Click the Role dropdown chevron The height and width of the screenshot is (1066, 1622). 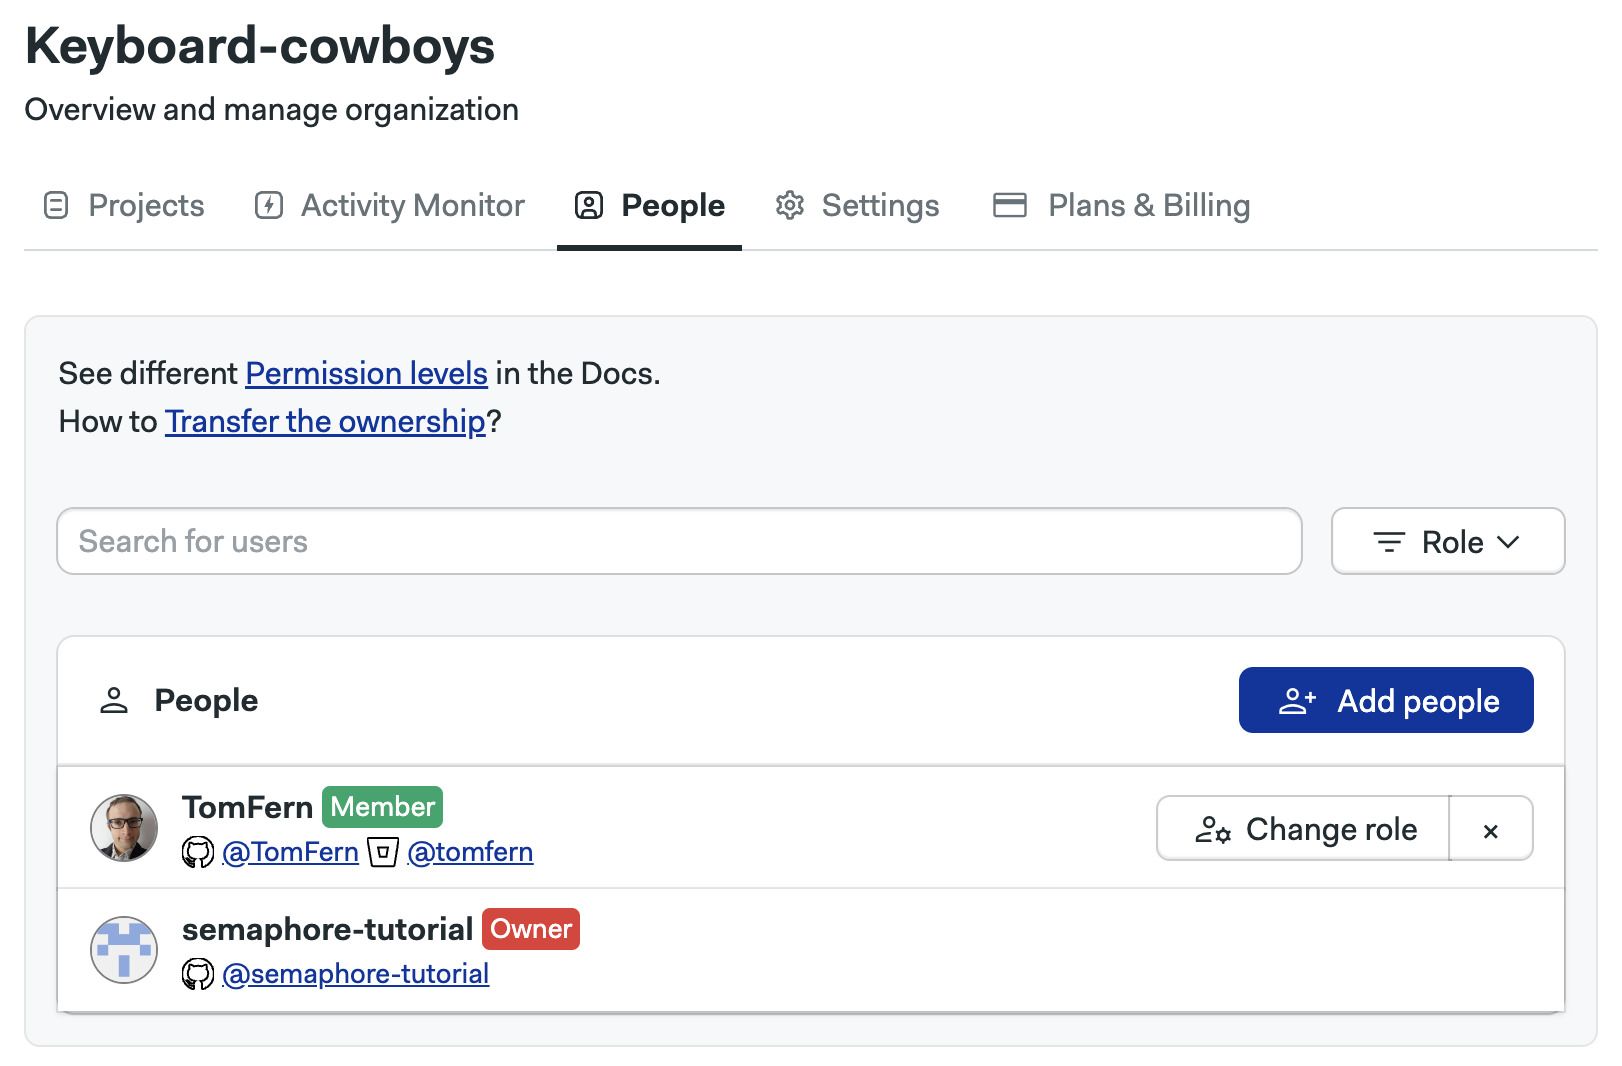tap(1508, 542)
